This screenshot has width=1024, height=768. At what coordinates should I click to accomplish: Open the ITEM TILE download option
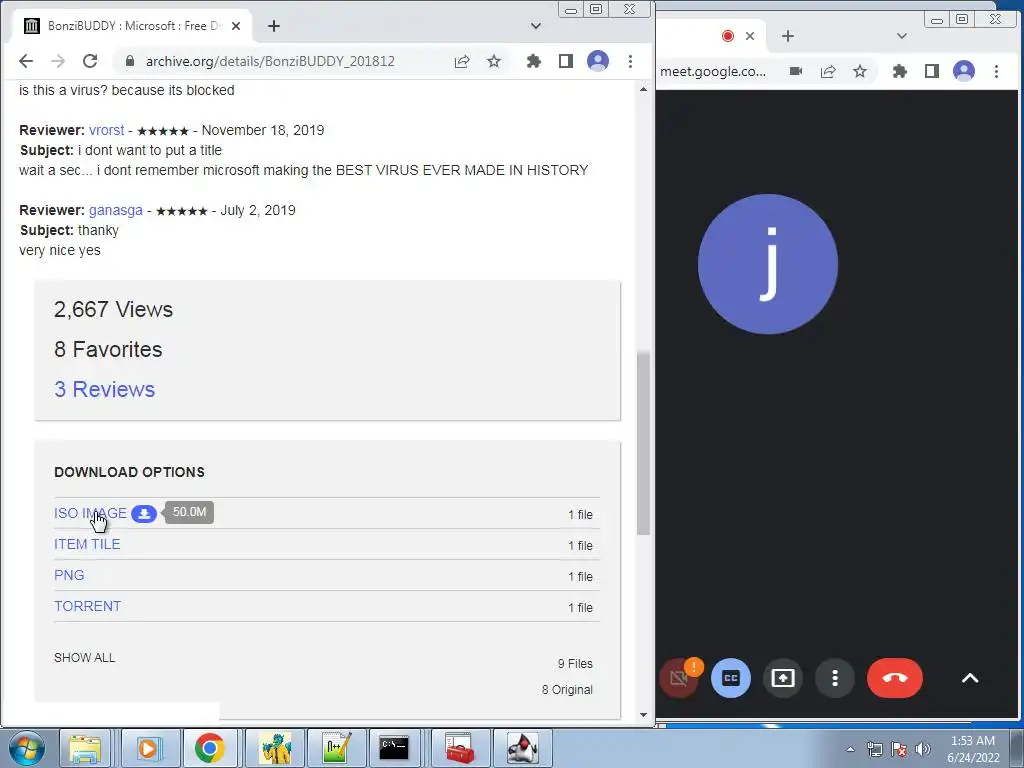click(x=87, y=544)
